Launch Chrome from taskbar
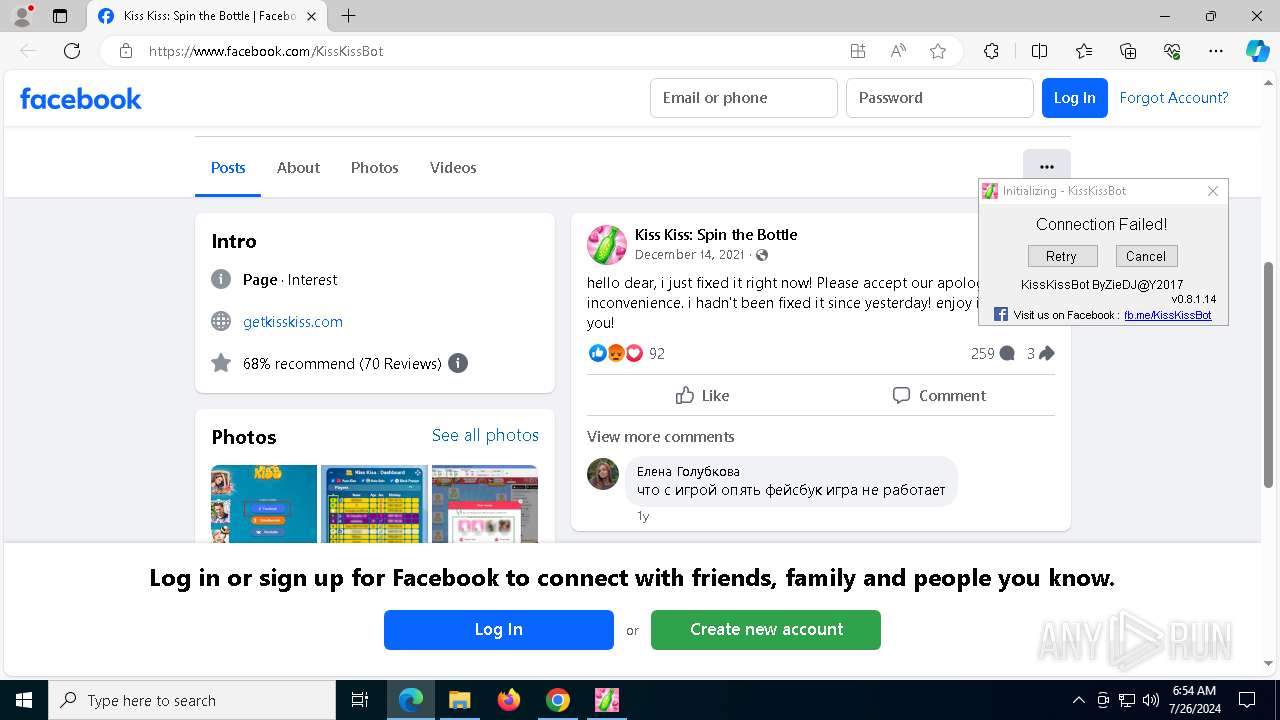The image size is (1280, 720). pyautogui.click(x=558, y=700)
